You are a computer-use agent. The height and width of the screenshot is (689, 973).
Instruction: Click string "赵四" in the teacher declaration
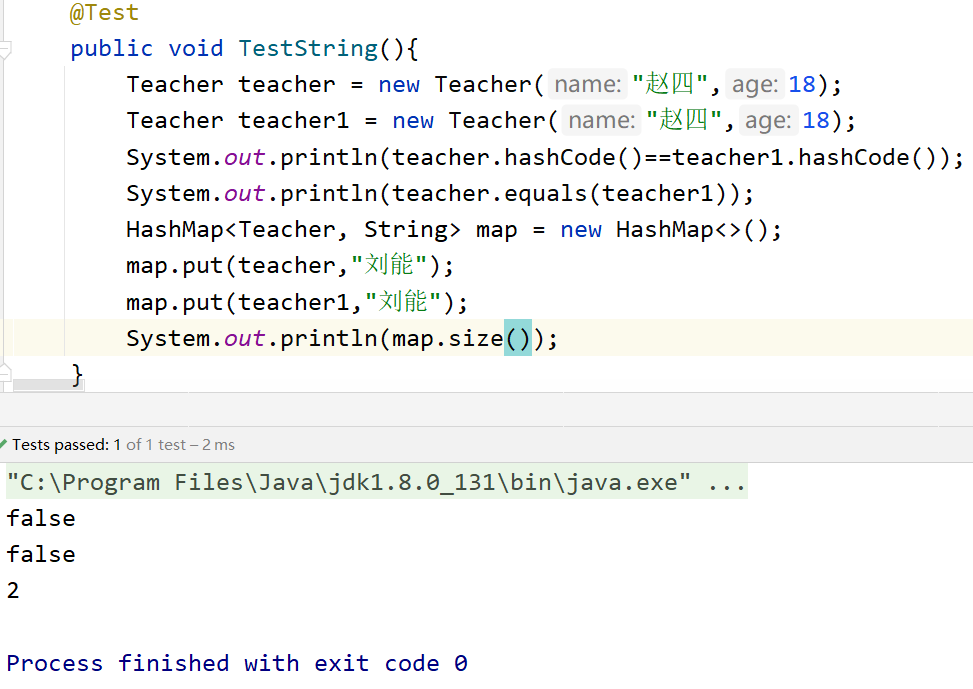[670, 84]
